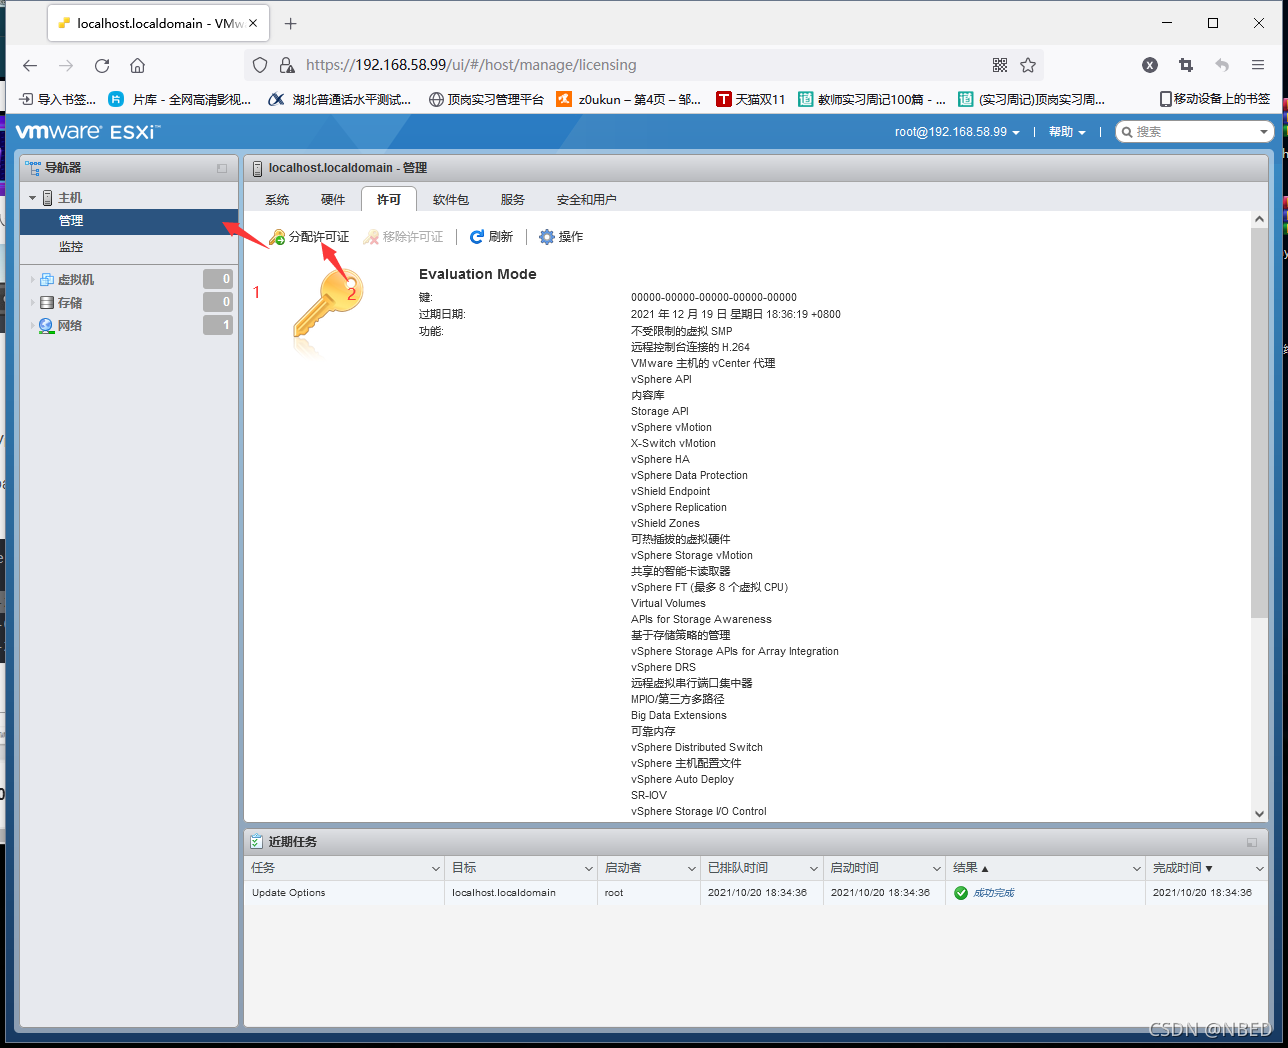Expand the 网络 tree node arrow
Viewport: 1288px width, 1048px height.
pyautogui.click(x=32, y=326)
